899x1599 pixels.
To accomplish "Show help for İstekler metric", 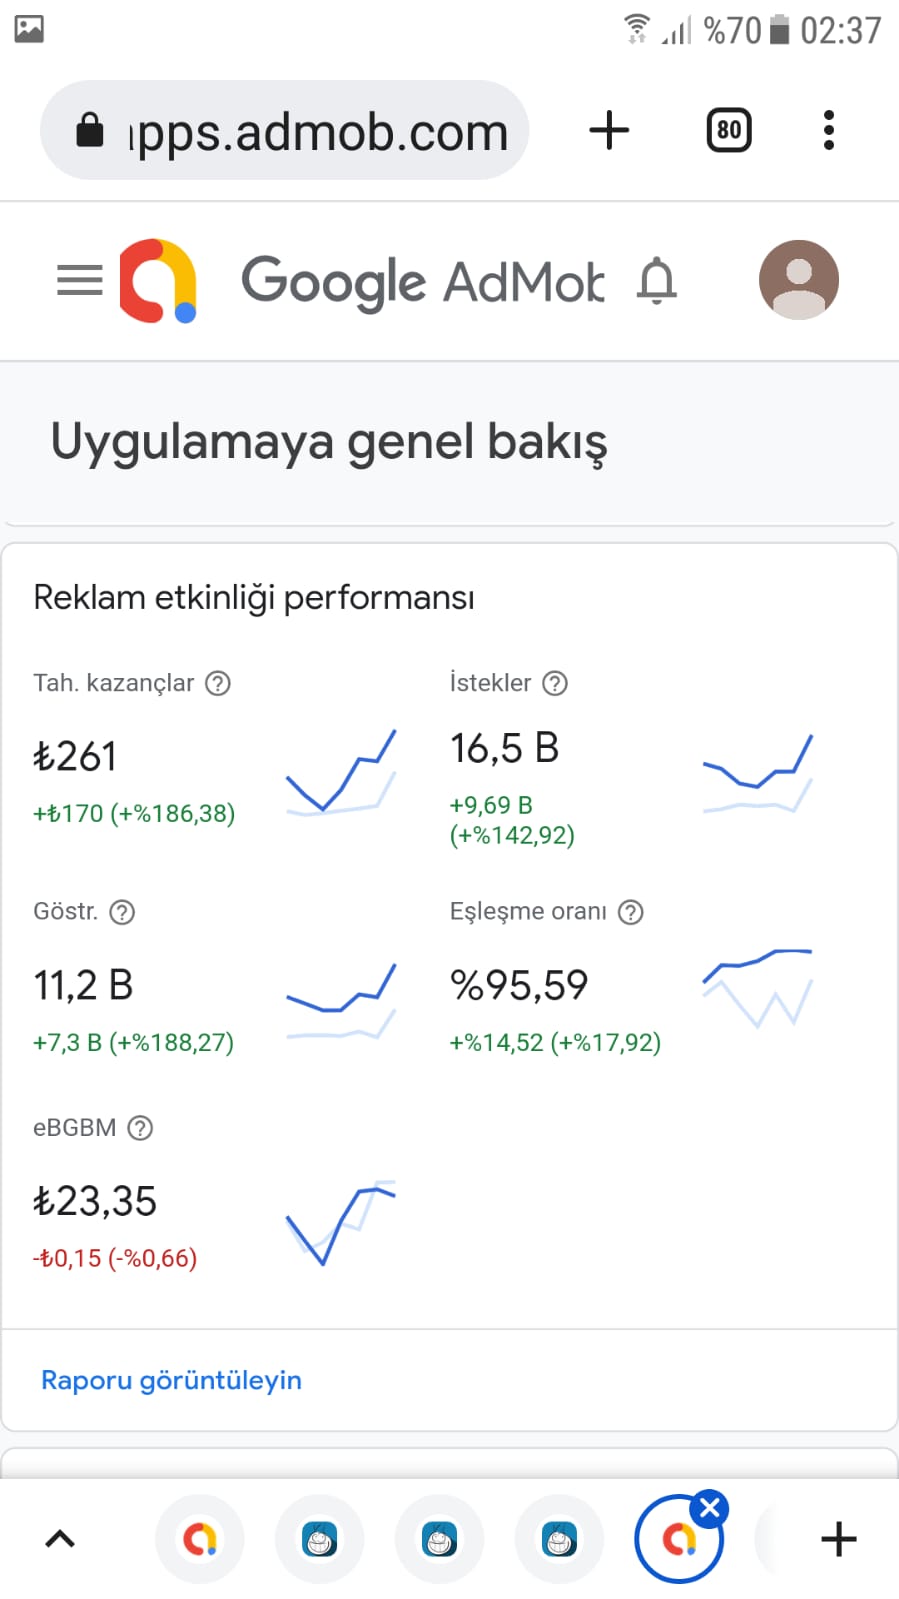I will click(555, 683).
